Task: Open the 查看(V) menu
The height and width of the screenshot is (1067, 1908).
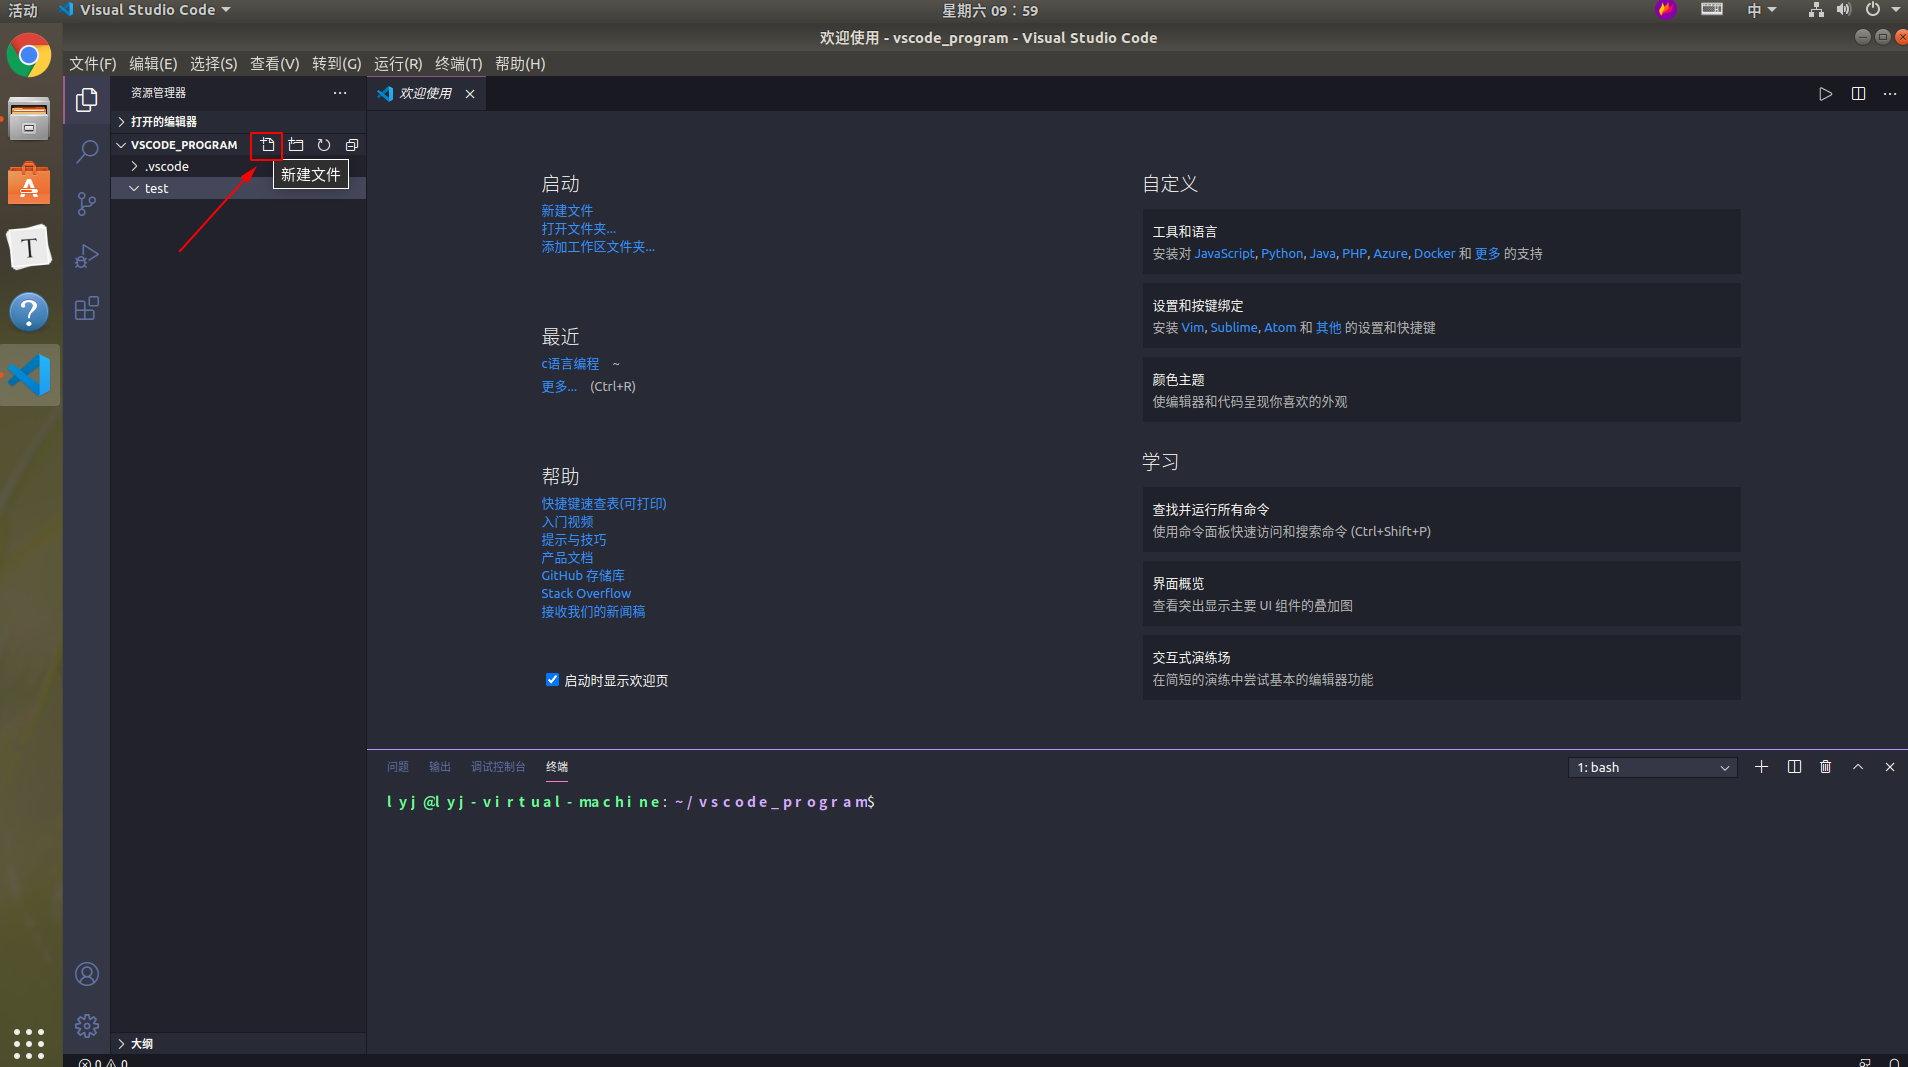Action: click(x=275, y=64)
